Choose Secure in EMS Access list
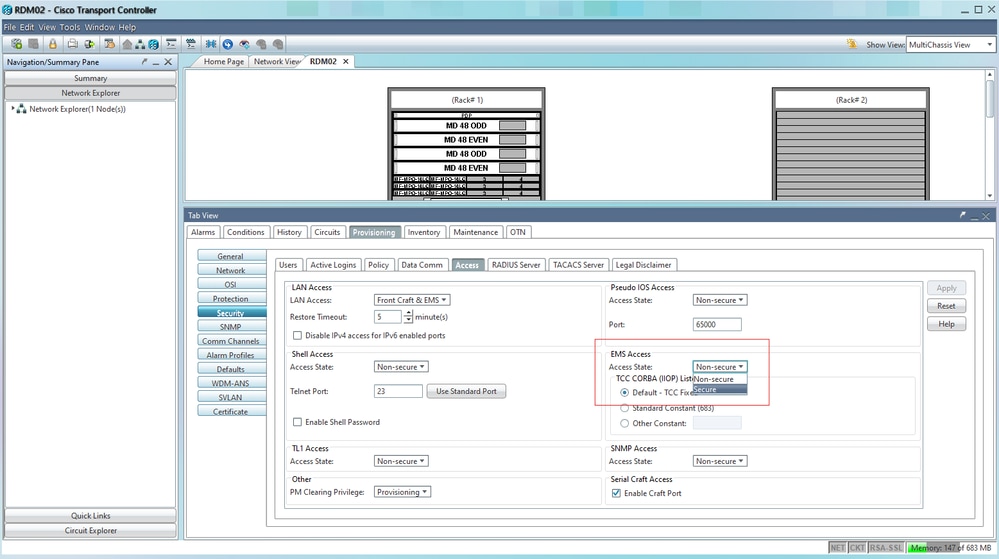 pyautogui.click(x=719, y=389)
